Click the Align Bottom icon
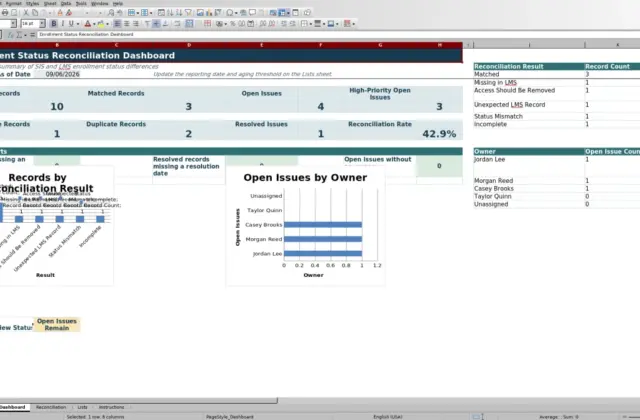 click(x=165, y=24)
